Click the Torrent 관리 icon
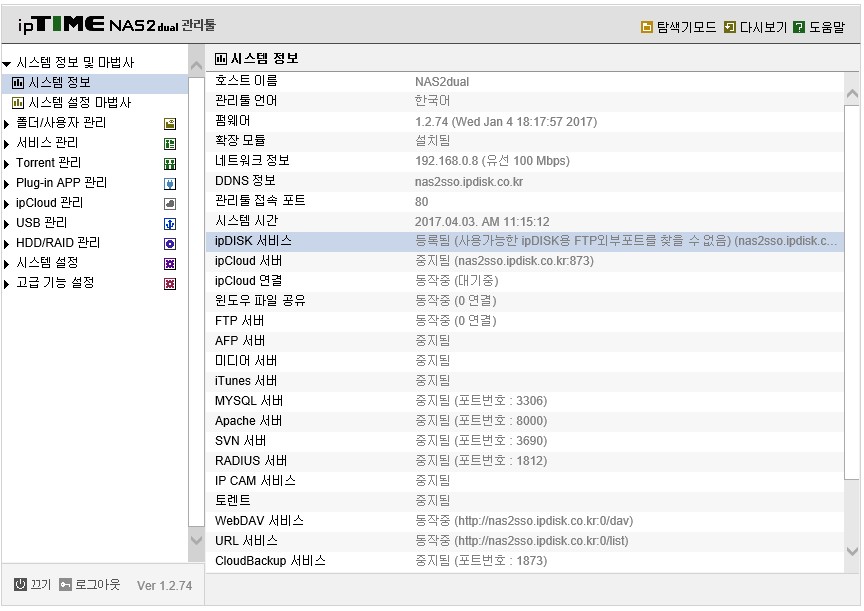This screenshot has width=864, height=611. [170, 164]
